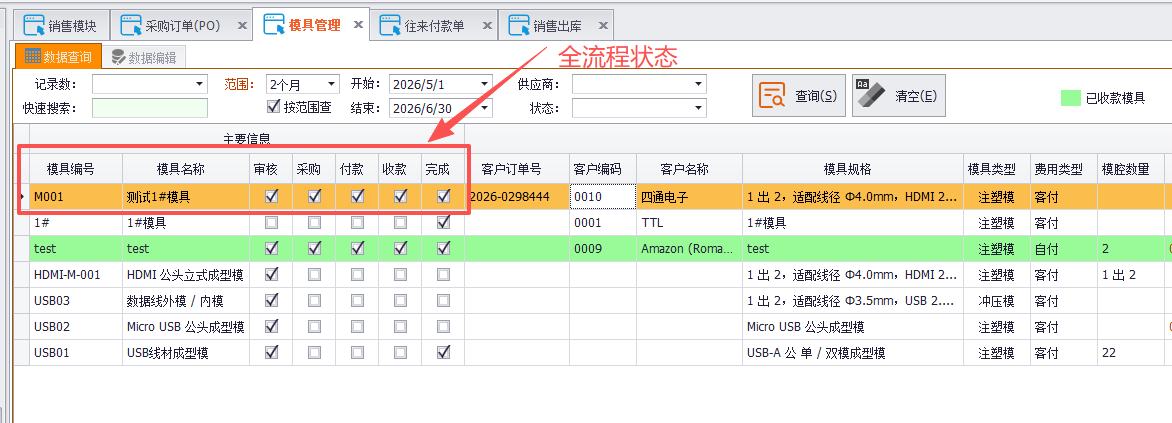Switch to the 往来付款单 tab
Screen dimensions: 1172x423
pyautogui.click(x=434, y=25)
